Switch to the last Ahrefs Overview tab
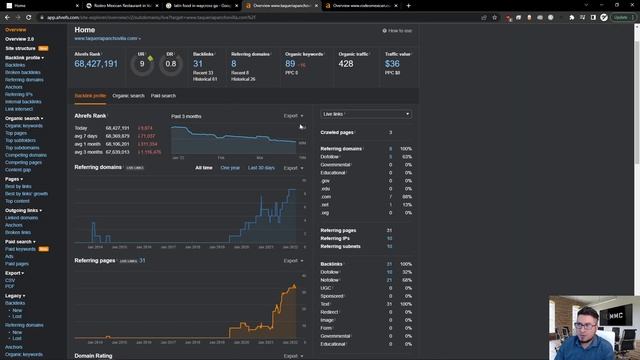 (x=360, y=6)
